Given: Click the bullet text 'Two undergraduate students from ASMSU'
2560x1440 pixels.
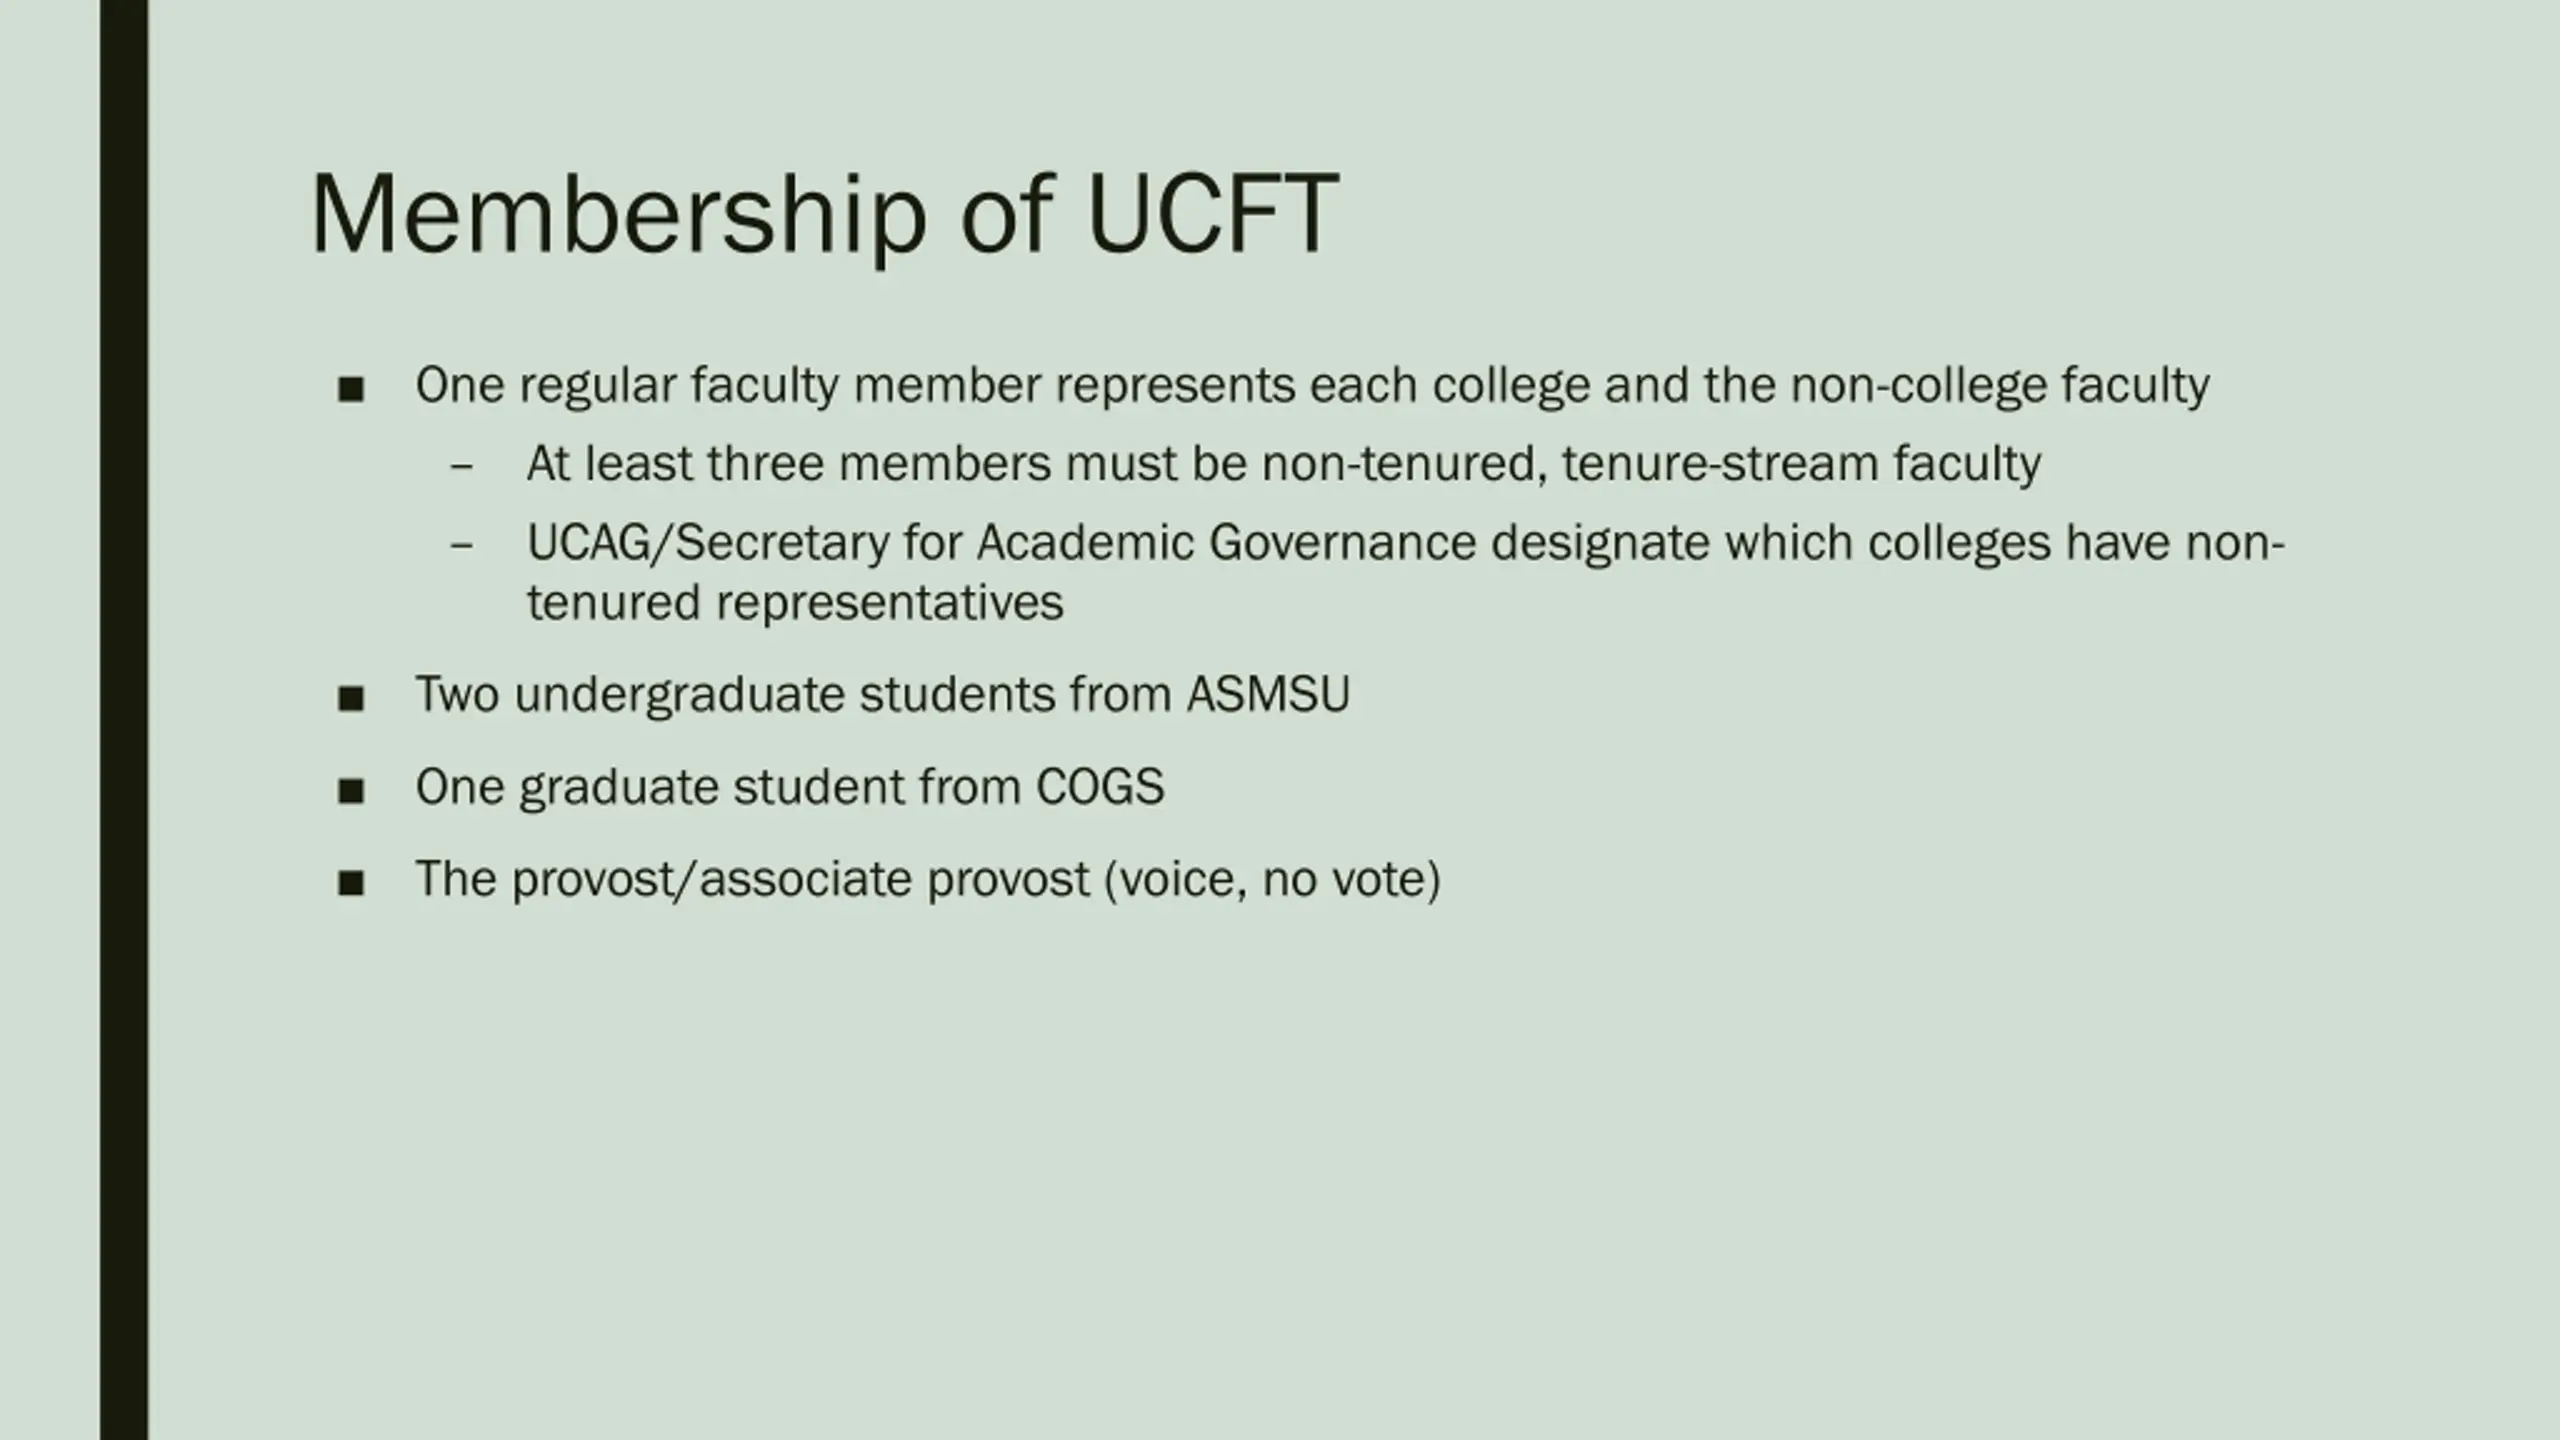Looking at the screenshot, I should [x=882, y=695].
